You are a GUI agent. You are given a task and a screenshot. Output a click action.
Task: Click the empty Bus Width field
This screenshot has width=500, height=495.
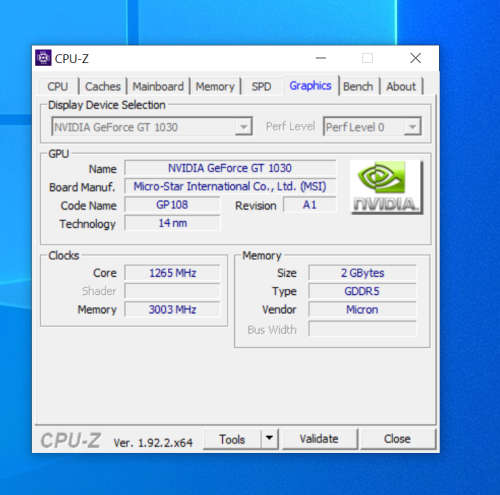coord(362,329)
